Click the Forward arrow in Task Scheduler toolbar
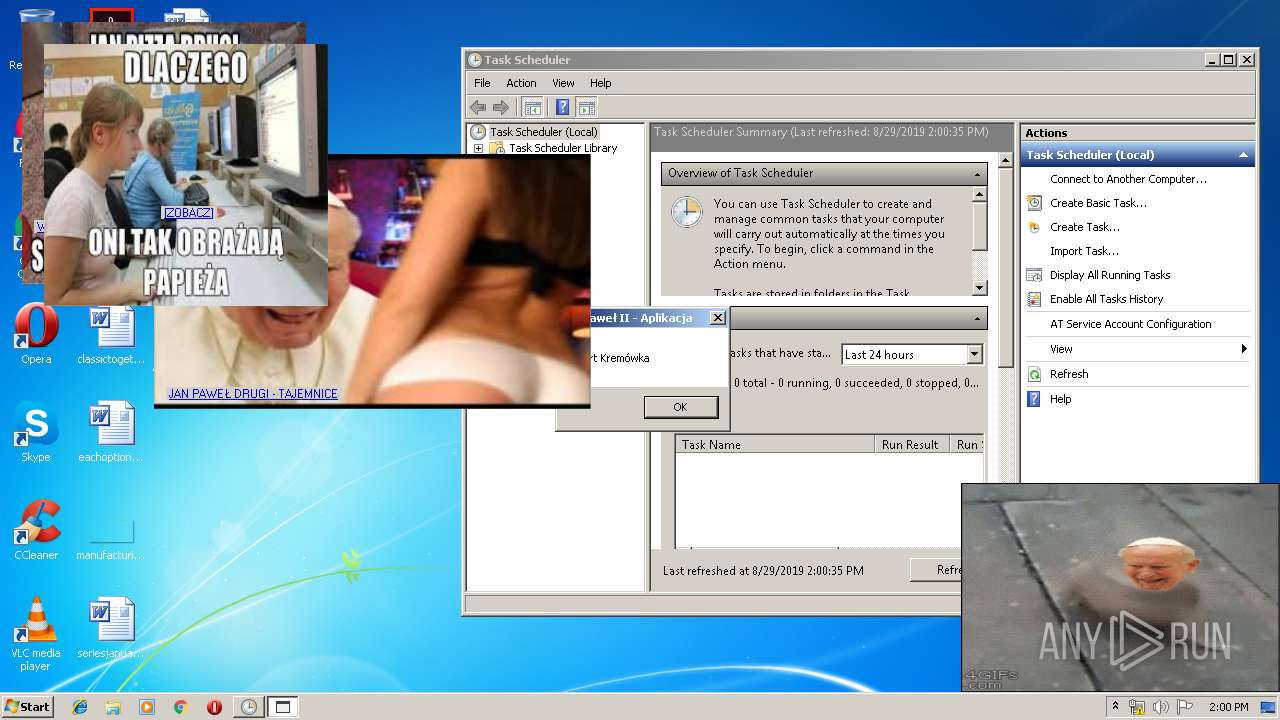The width and height of the screenshot is (1280, 720). click(x=501, y=107)
